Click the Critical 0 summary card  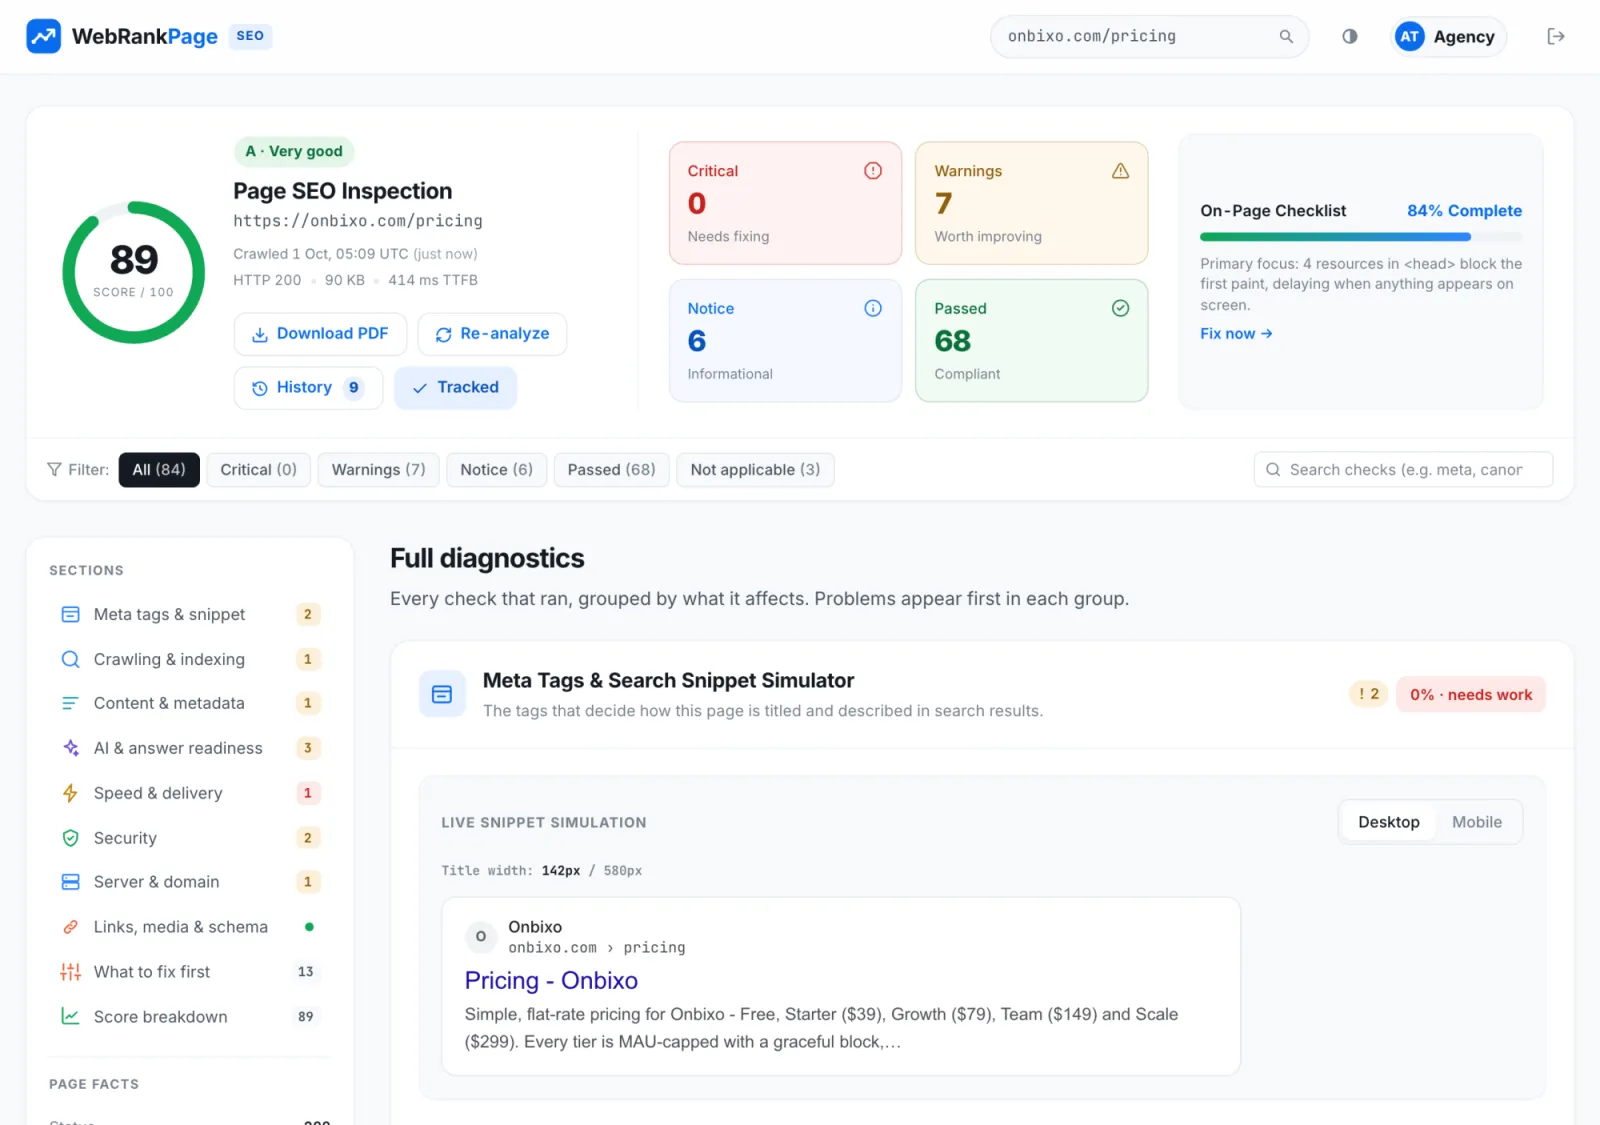coord(785,203)
